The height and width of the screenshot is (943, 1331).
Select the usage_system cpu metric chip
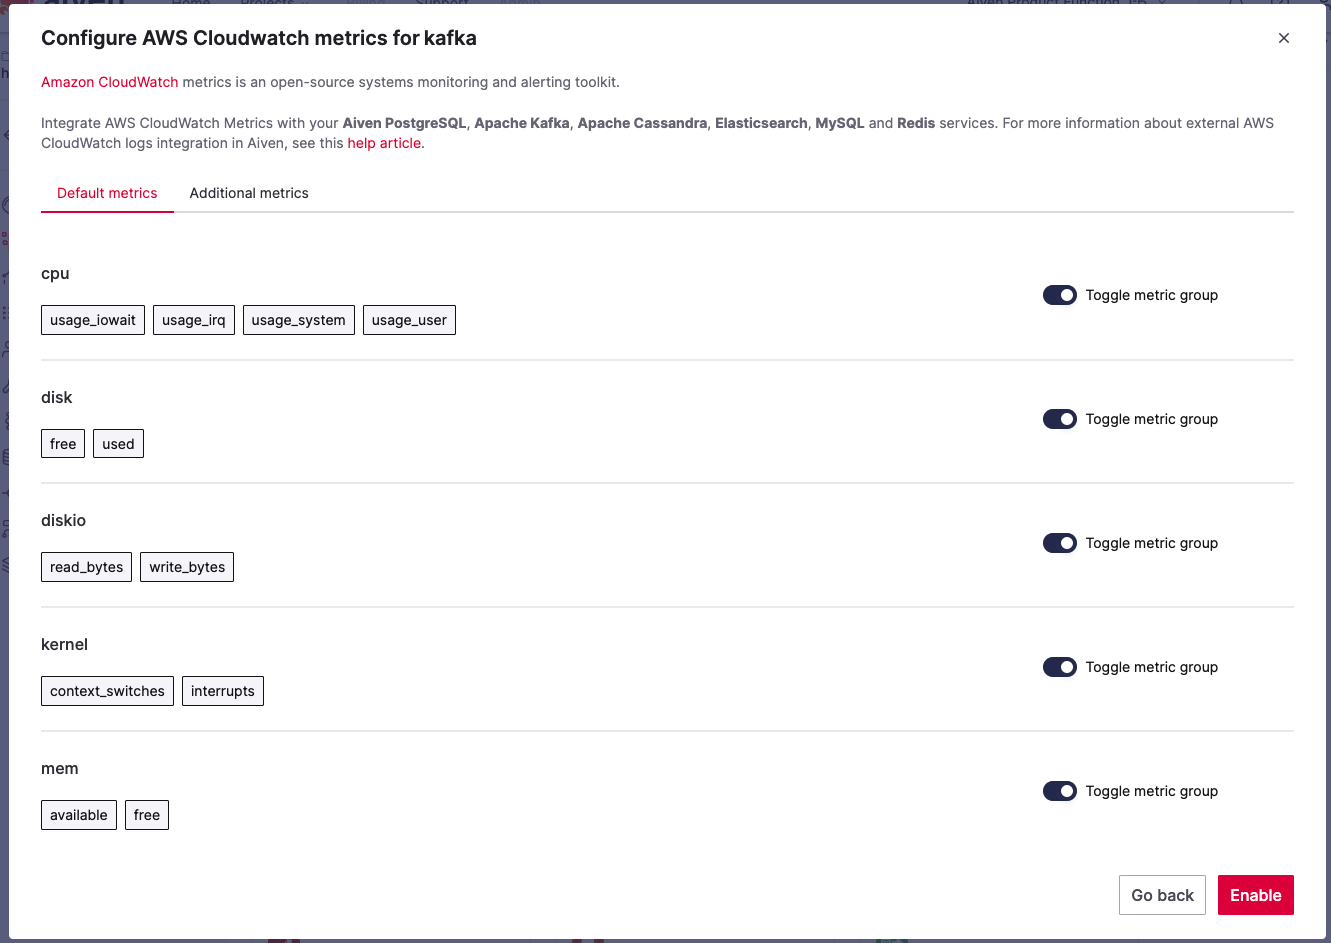pos(298,319)
